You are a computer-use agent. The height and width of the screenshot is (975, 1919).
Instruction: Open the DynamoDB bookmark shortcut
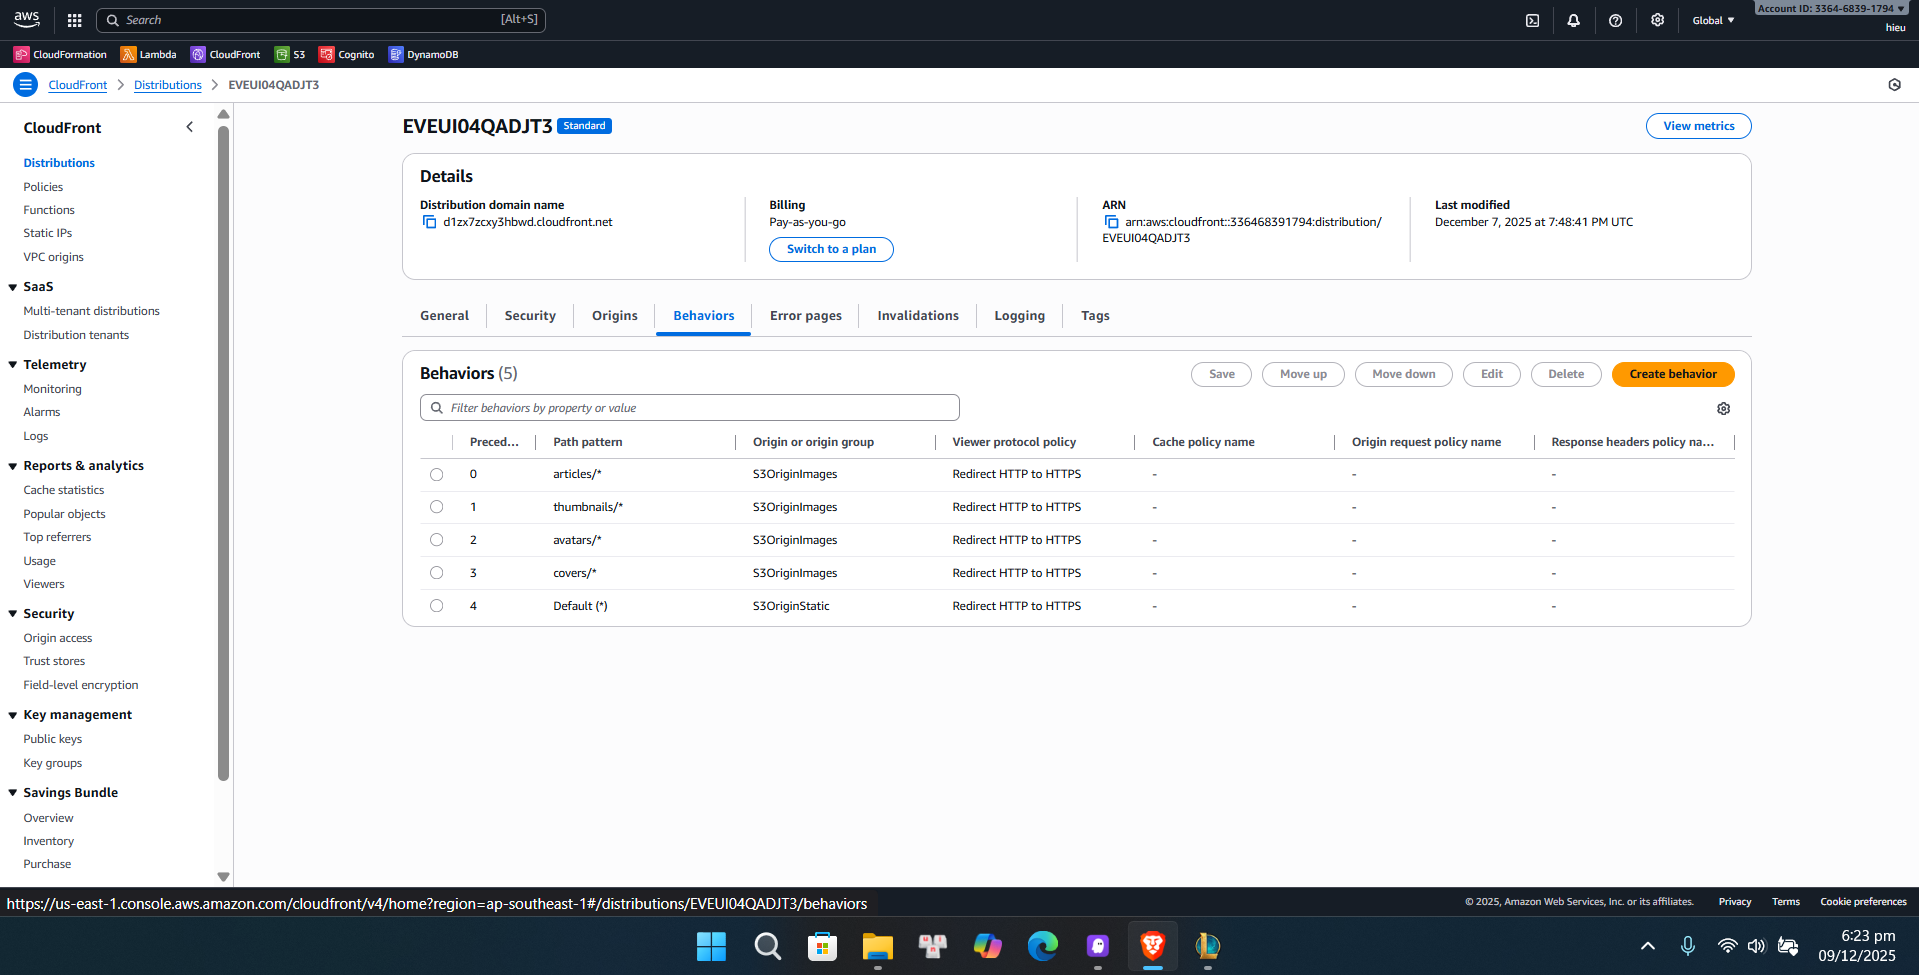(423, 54)
